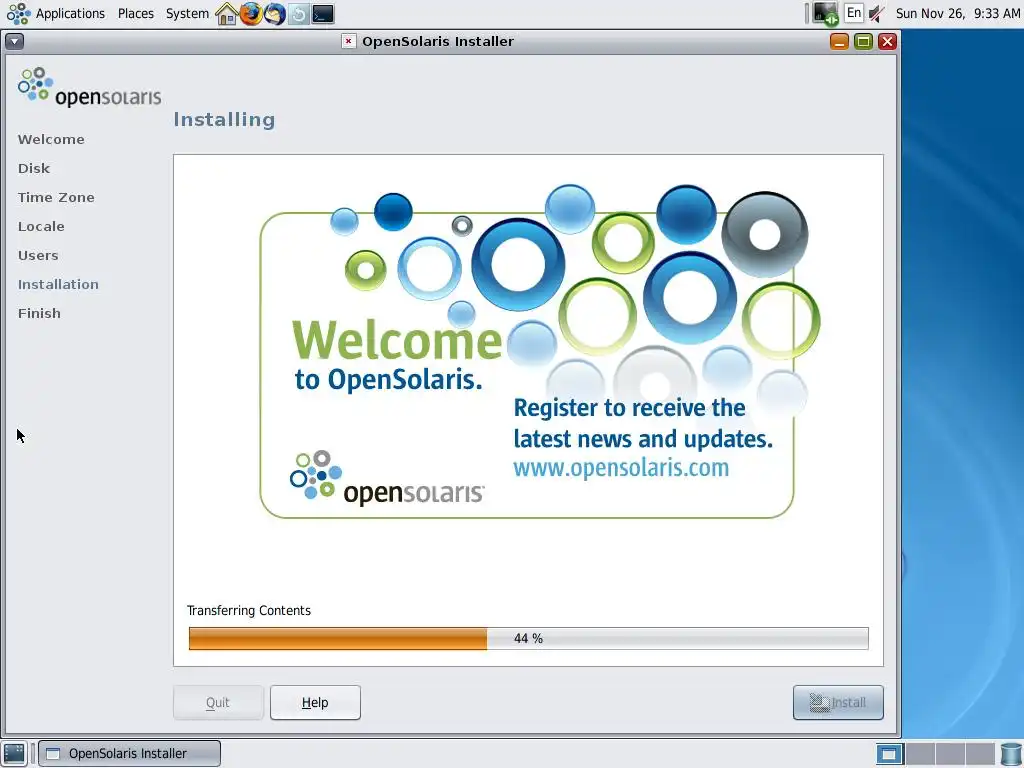Maximize the OpenSolaris Installer window
This screenshot has width=1024, height=768.
(863, 42)
